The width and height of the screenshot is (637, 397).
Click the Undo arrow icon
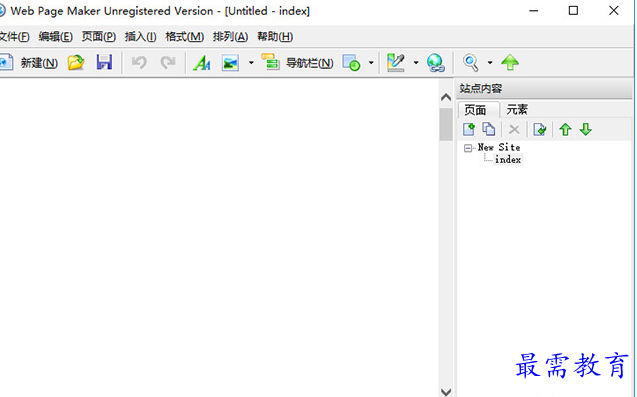point(139,63)
